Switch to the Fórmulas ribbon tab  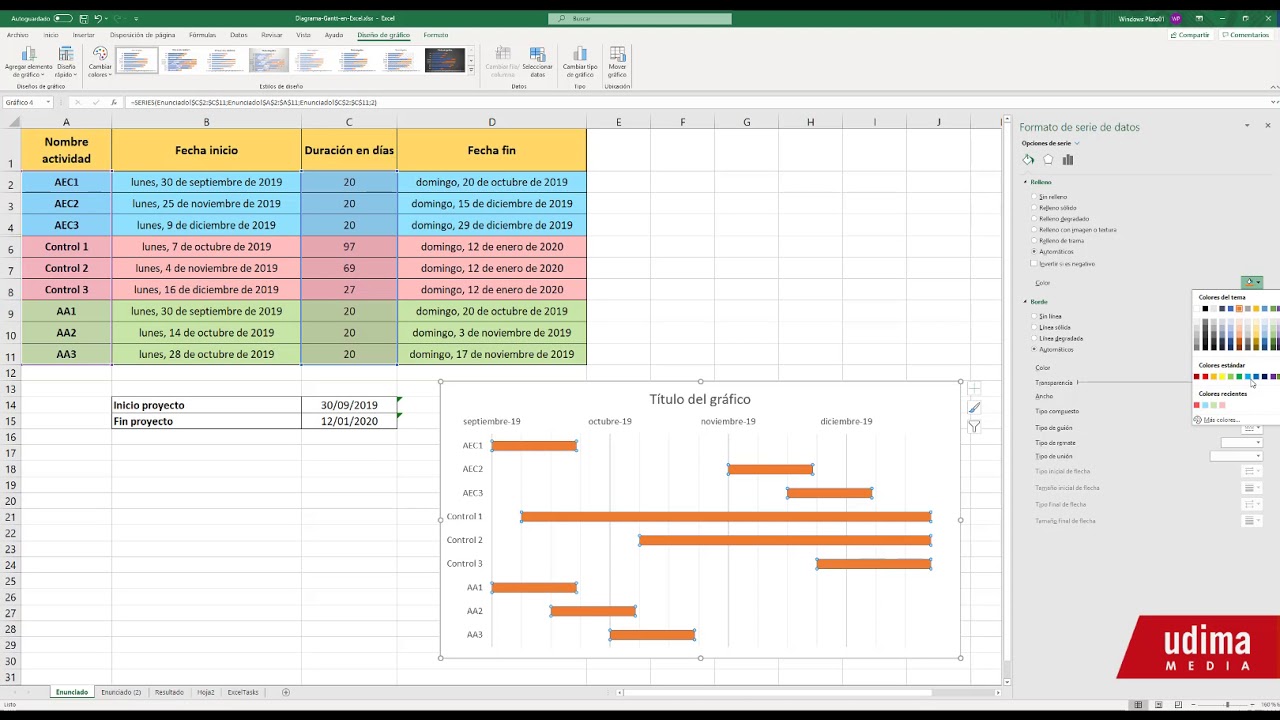click(202, 35)
